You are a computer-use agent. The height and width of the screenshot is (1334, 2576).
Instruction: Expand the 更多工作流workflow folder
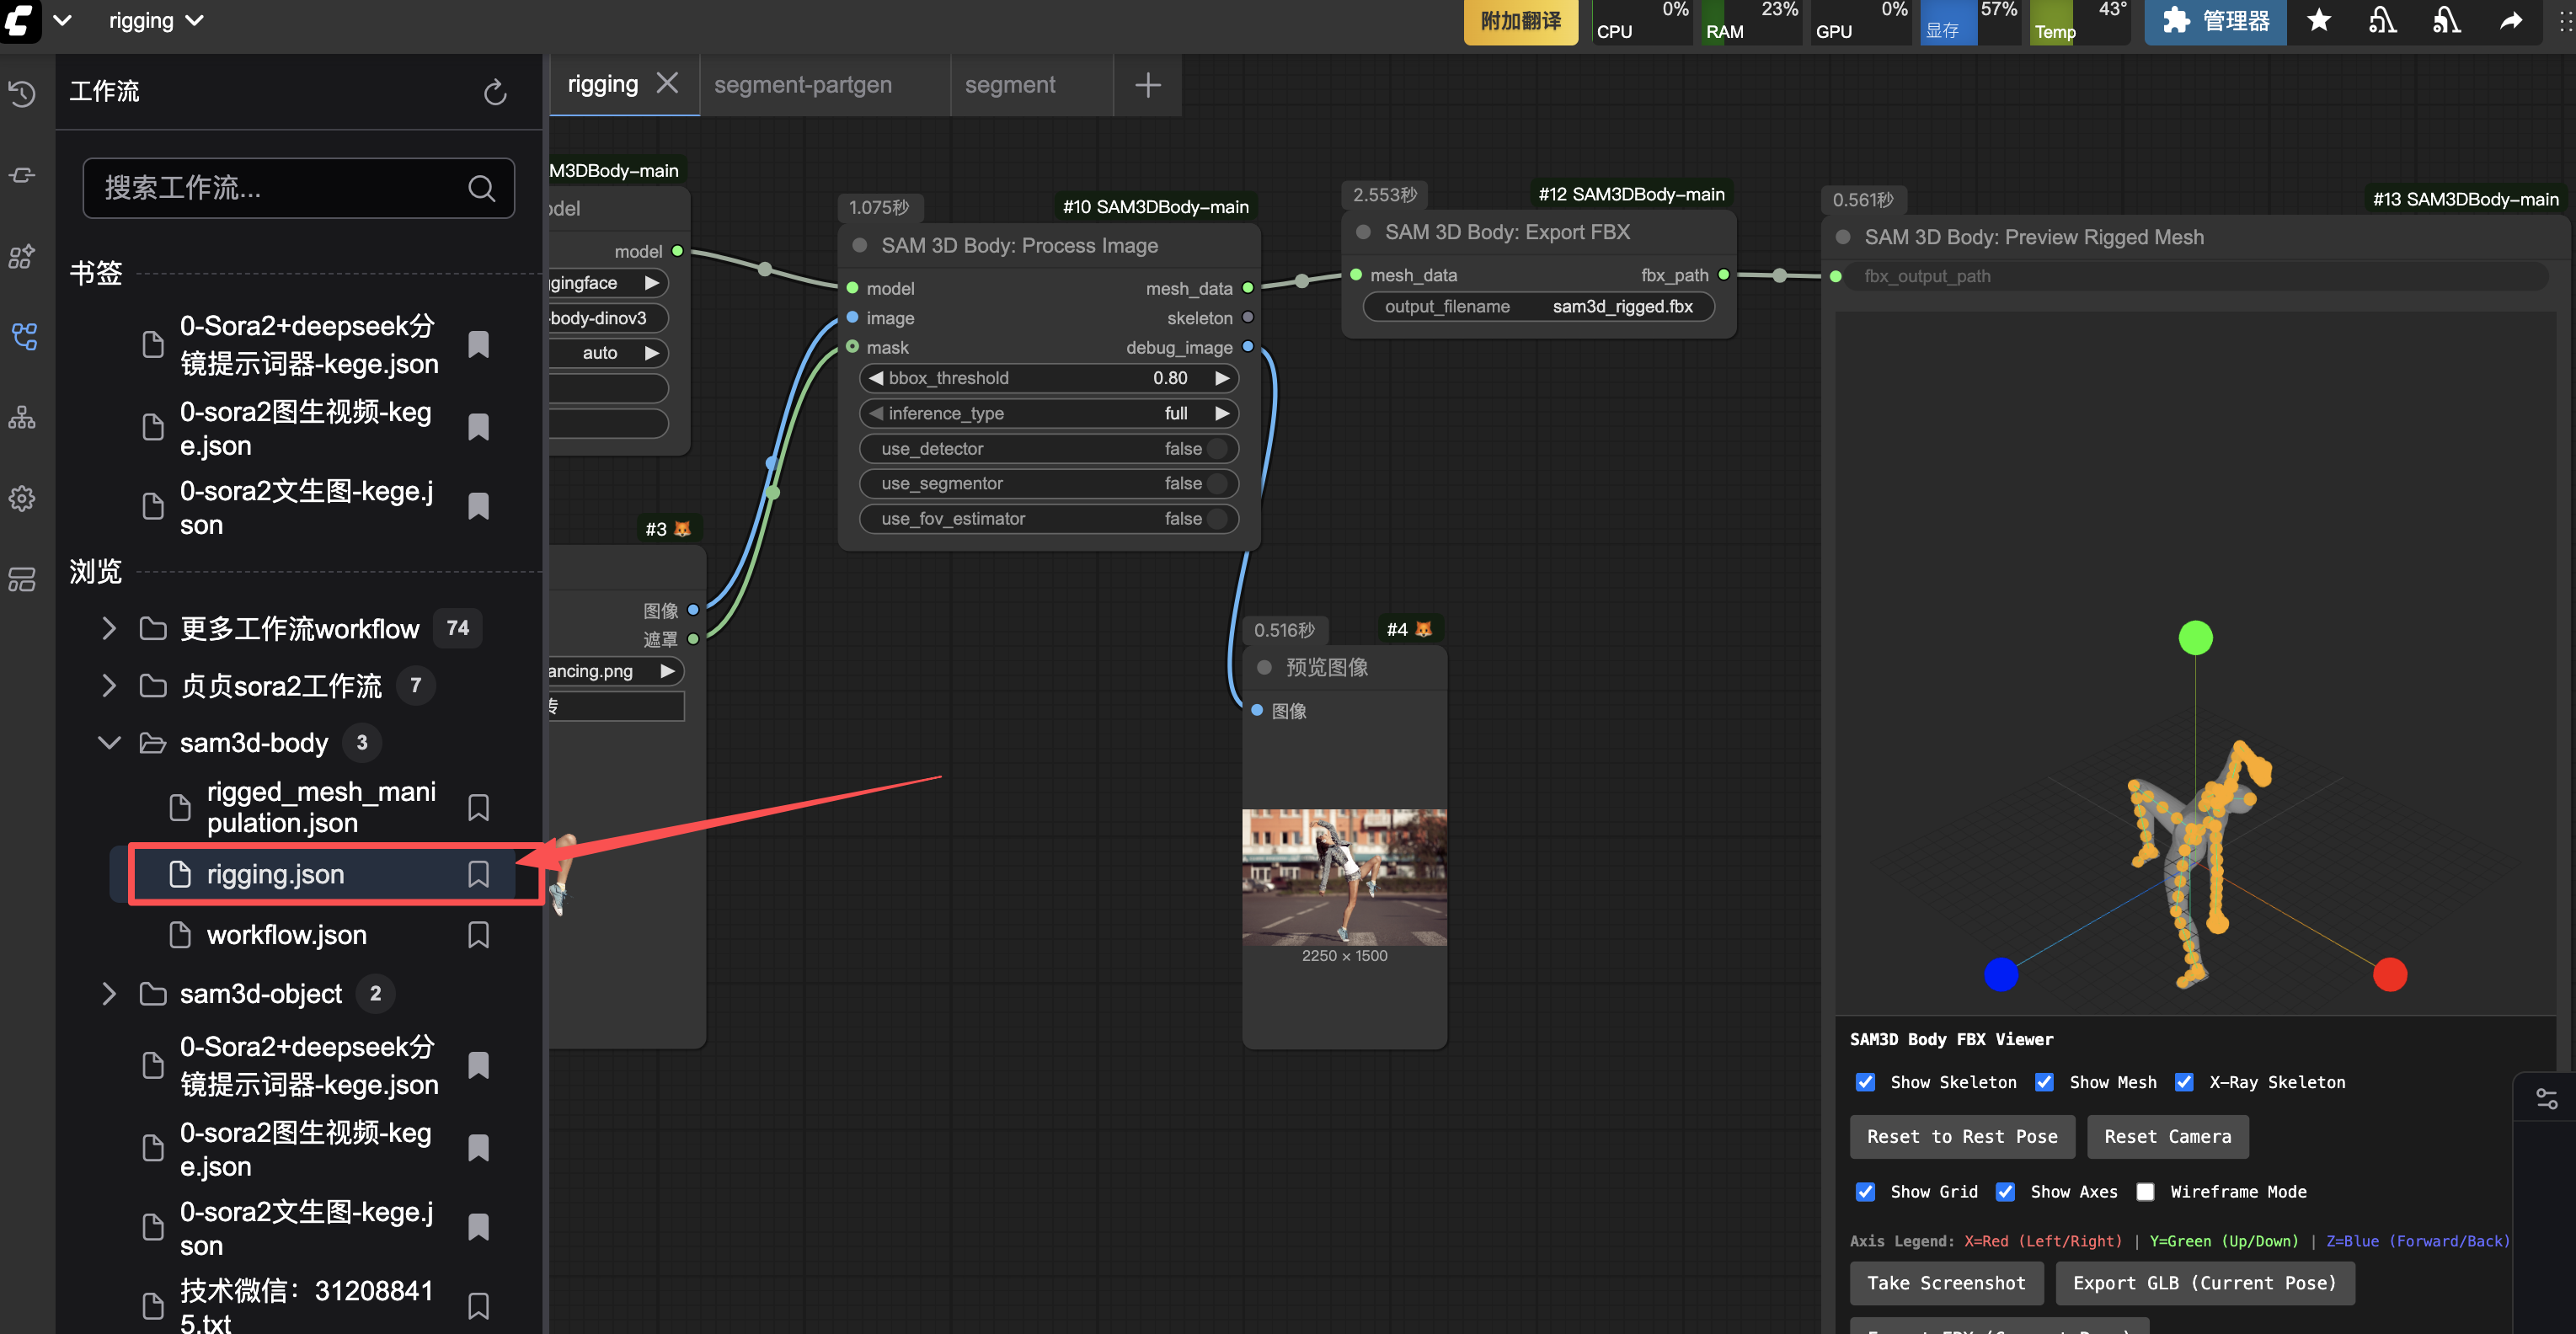(109, 628)
